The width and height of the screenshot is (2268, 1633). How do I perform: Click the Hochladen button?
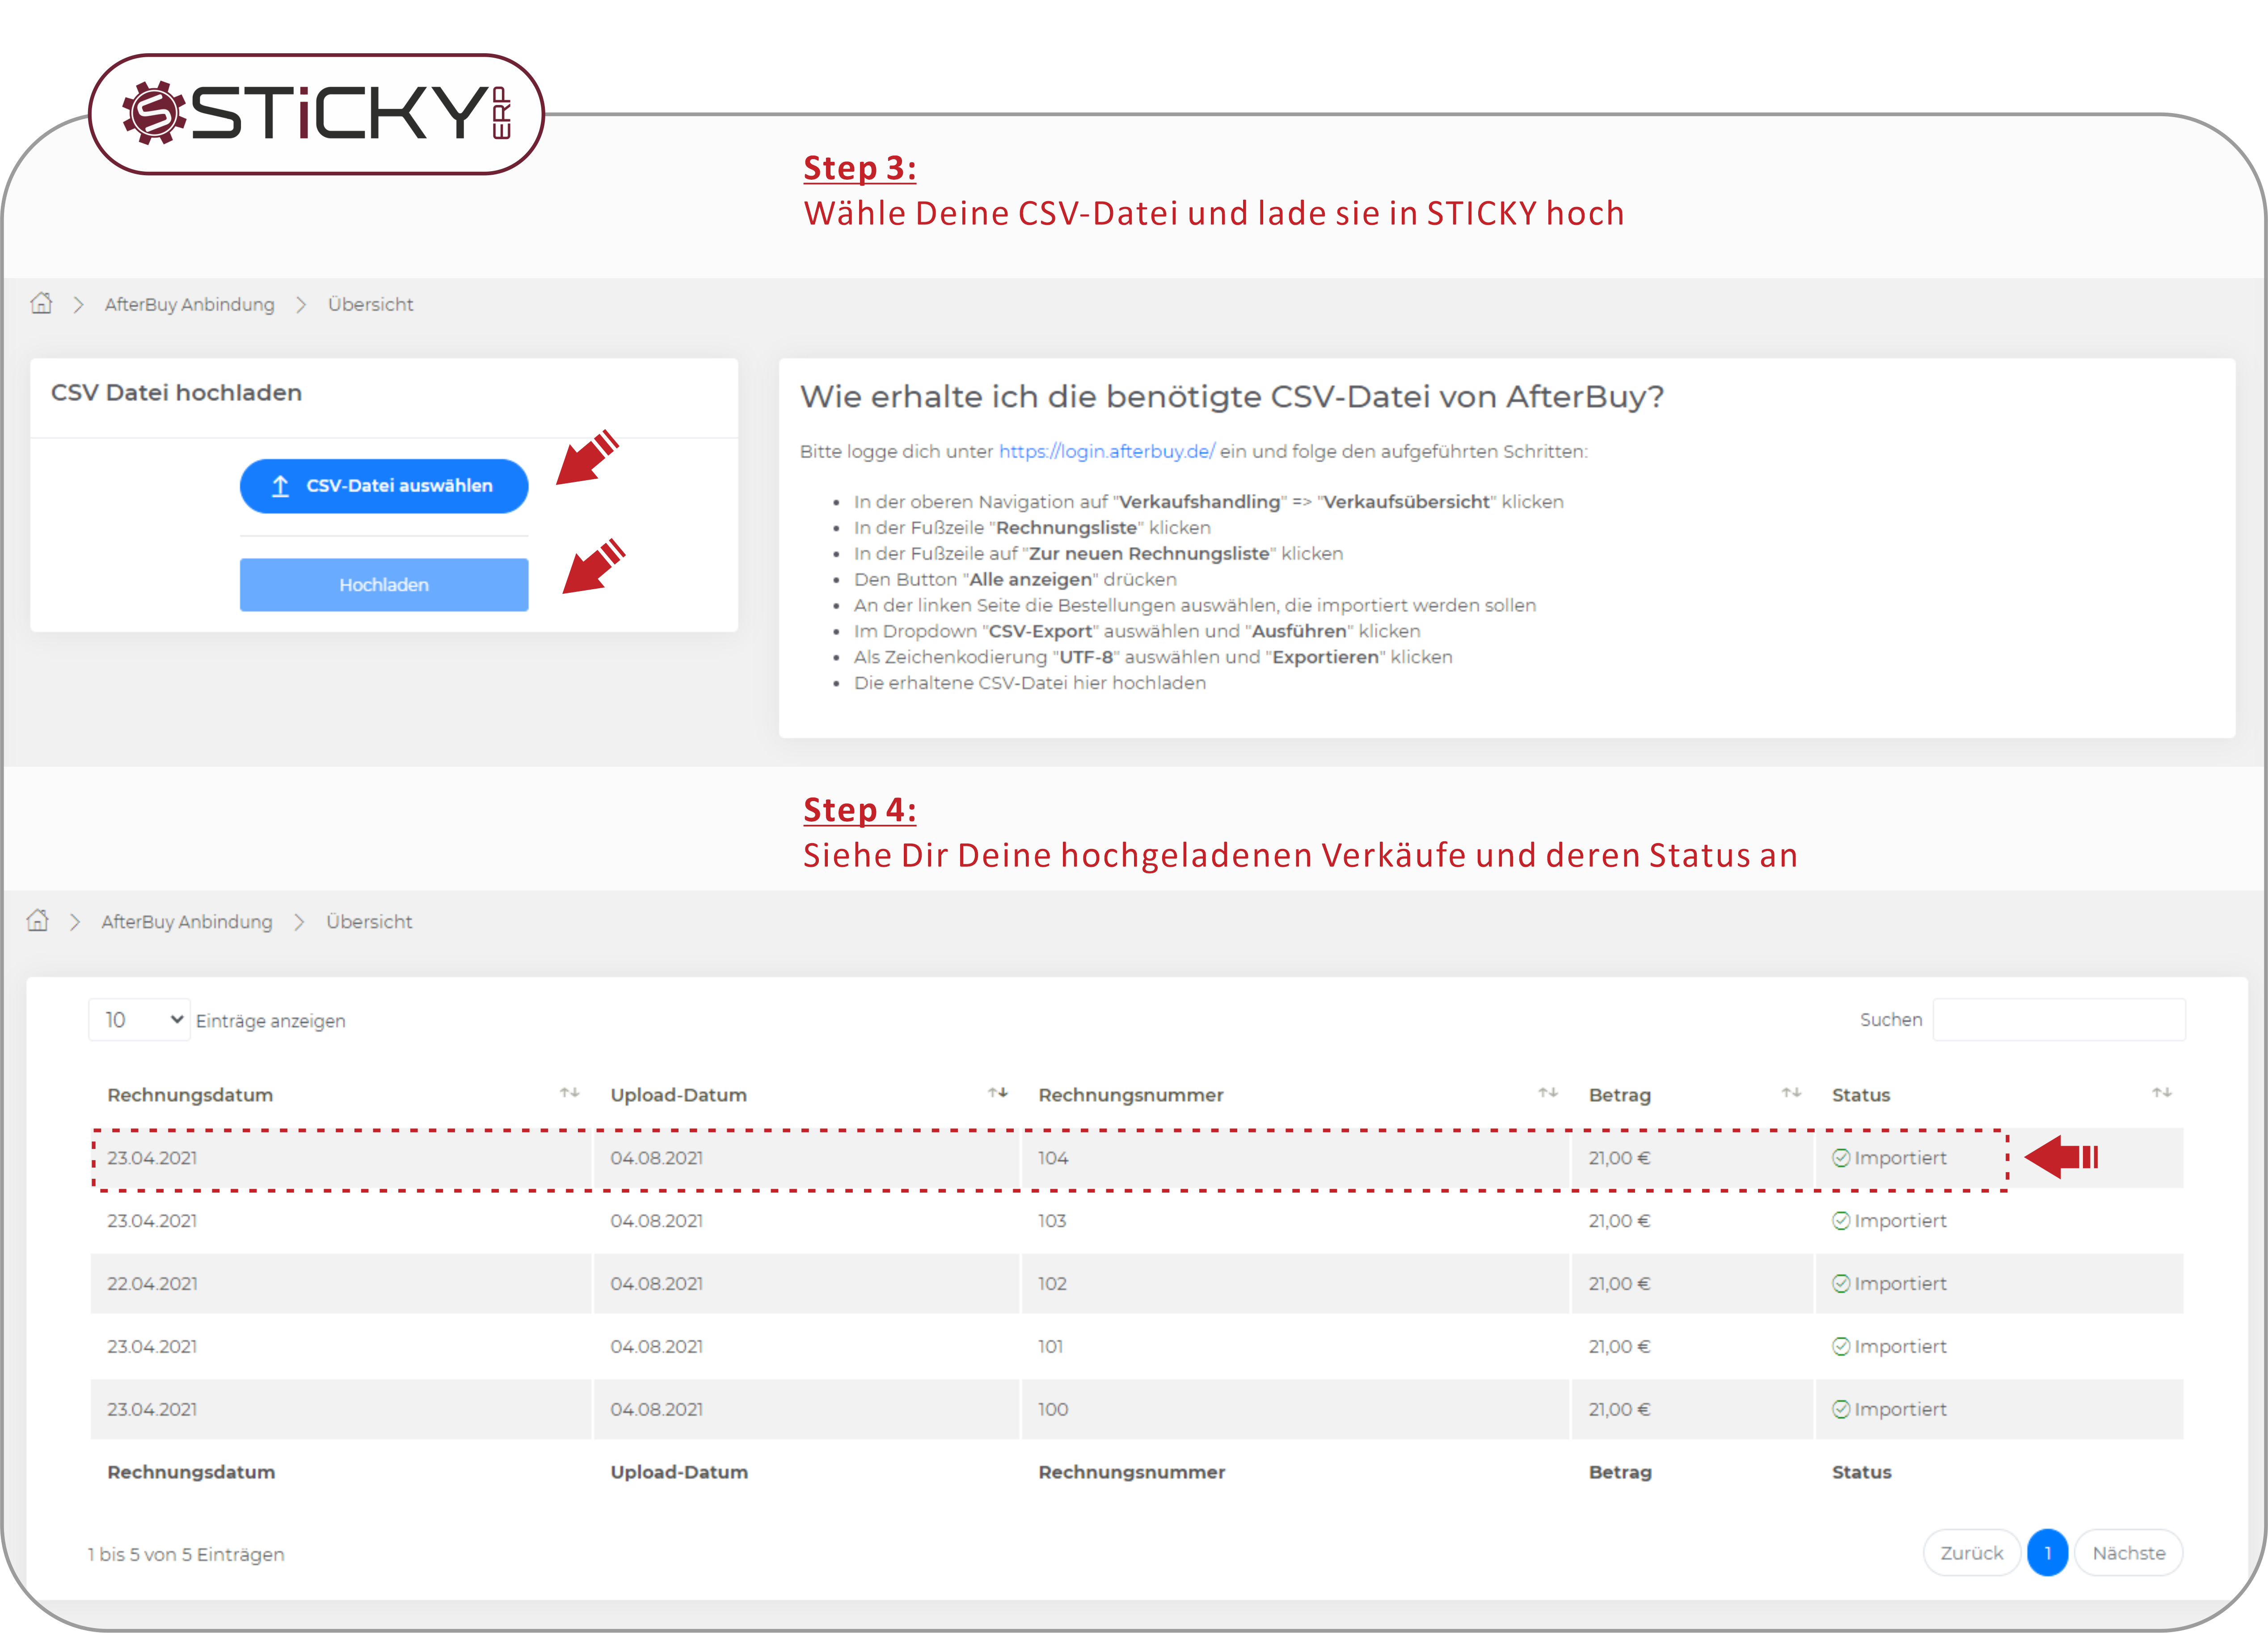click(x=384, y=585)
